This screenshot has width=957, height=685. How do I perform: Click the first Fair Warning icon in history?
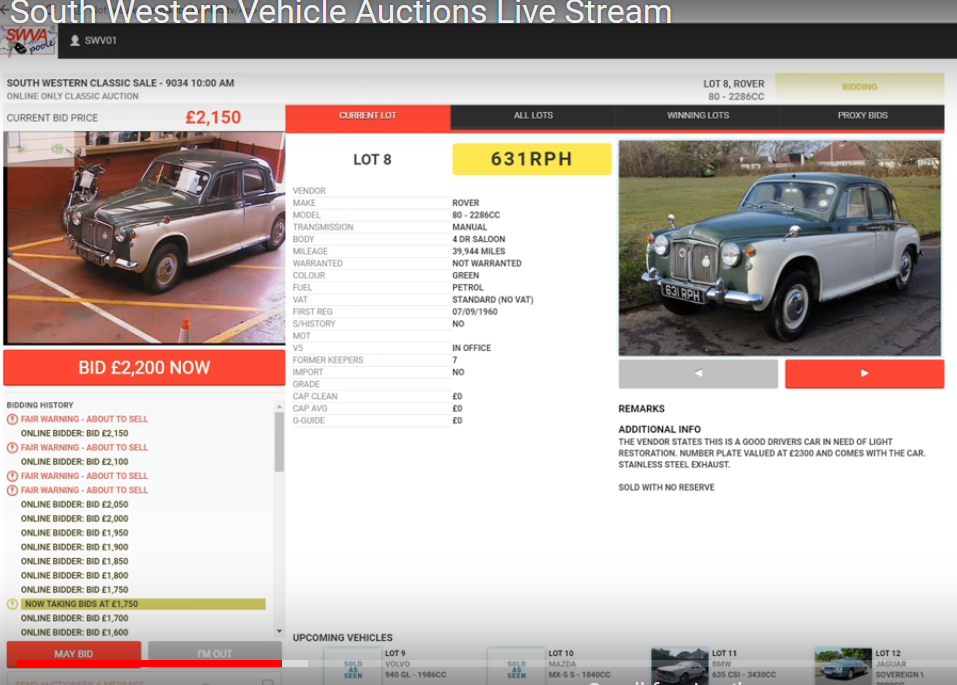(x=12, y=419)
